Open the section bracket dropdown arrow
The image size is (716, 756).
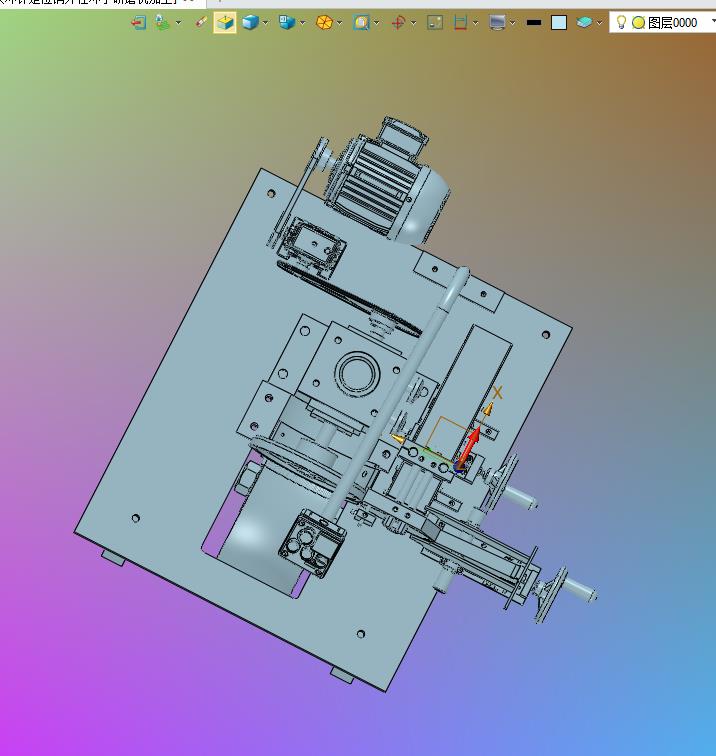pyautogui.click(x=475, y=23)
